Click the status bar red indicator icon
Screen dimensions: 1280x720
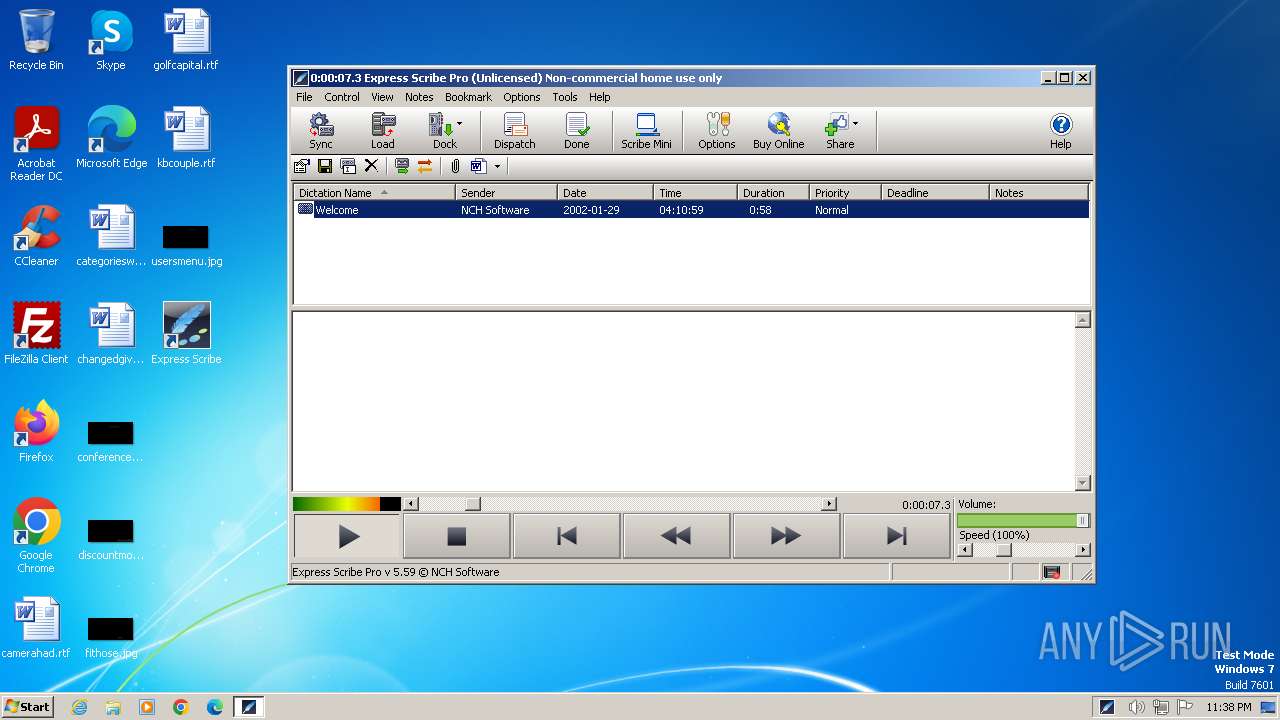tap(1051, 572)
